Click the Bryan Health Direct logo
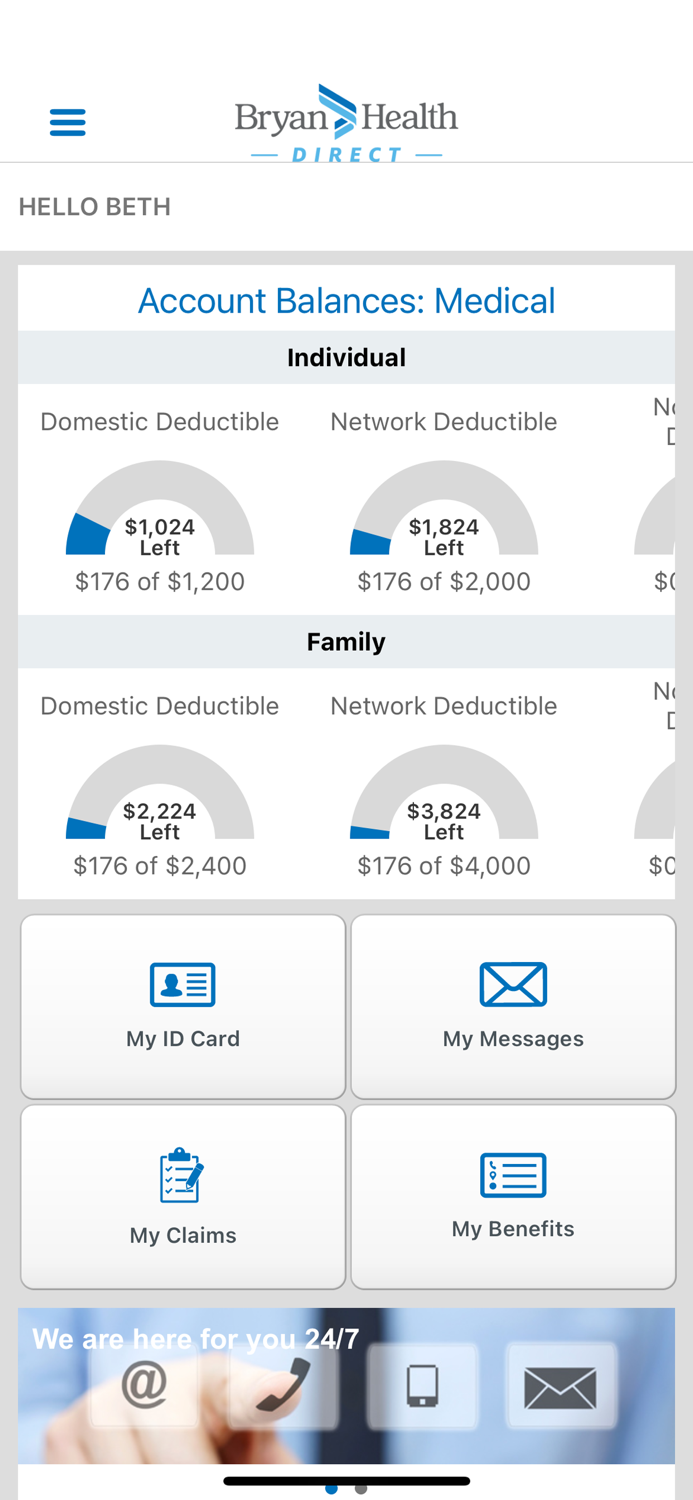 click(346, 118)
